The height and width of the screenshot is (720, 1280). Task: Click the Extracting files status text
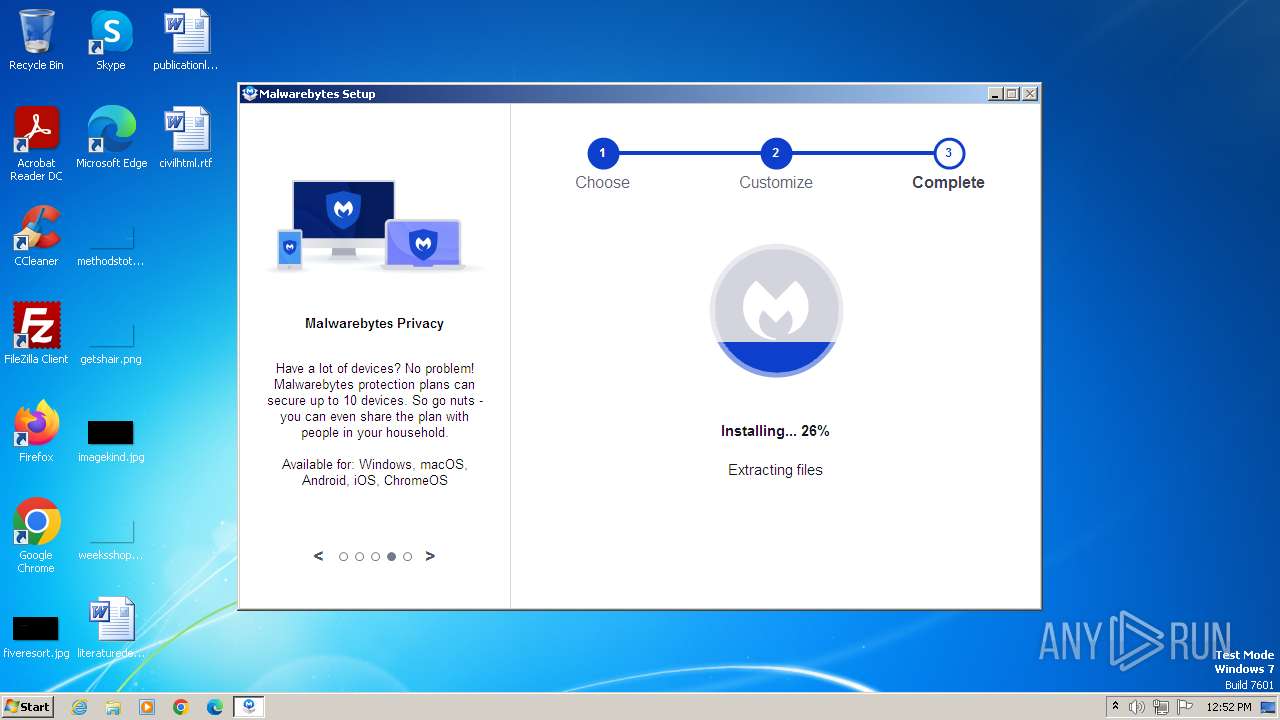point(775,470)
